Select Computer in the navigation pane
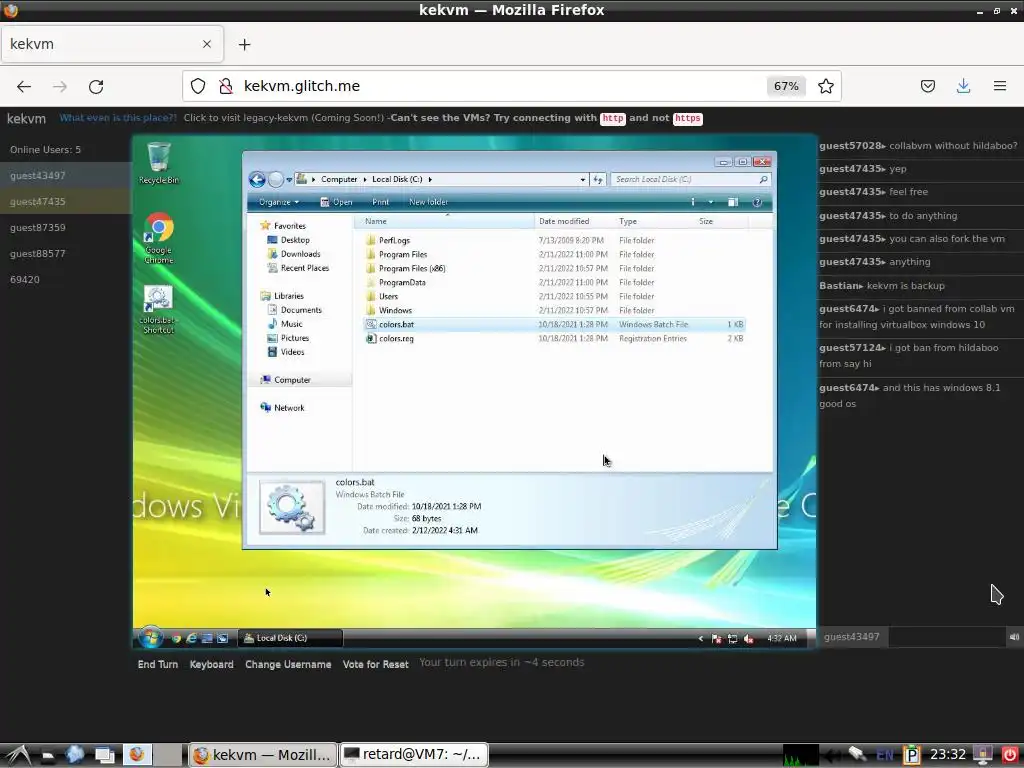The height and width of the screenshot is (768, 1024). pos(285,380)
